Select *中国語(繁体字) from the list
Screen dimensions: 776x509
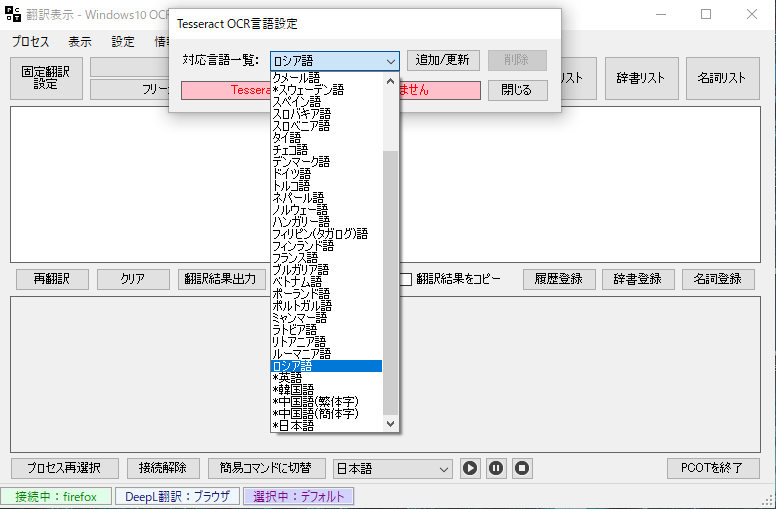(327, 402)
